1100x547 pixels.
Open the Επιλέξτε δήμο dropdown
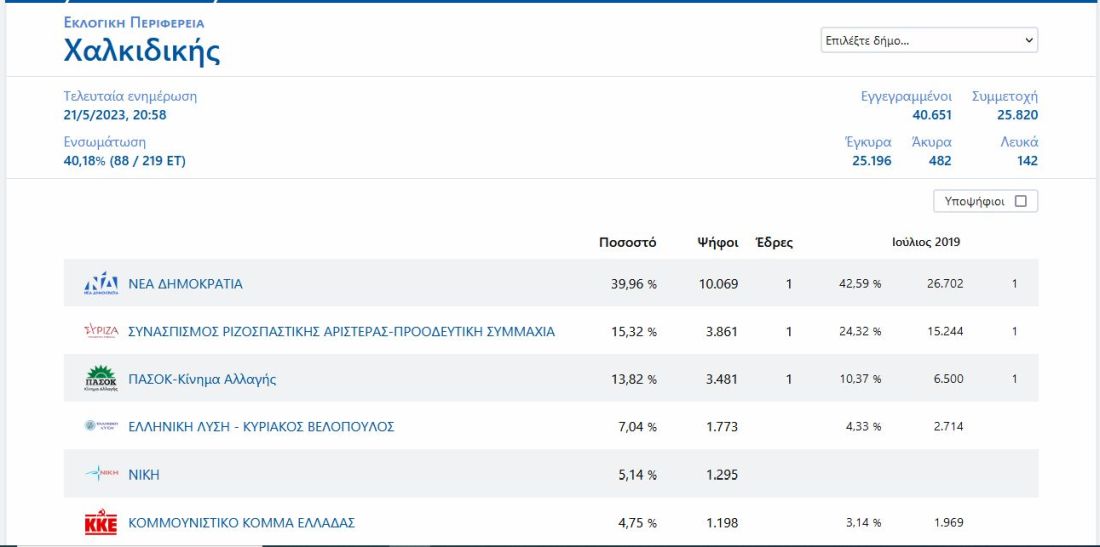point(930,40)
